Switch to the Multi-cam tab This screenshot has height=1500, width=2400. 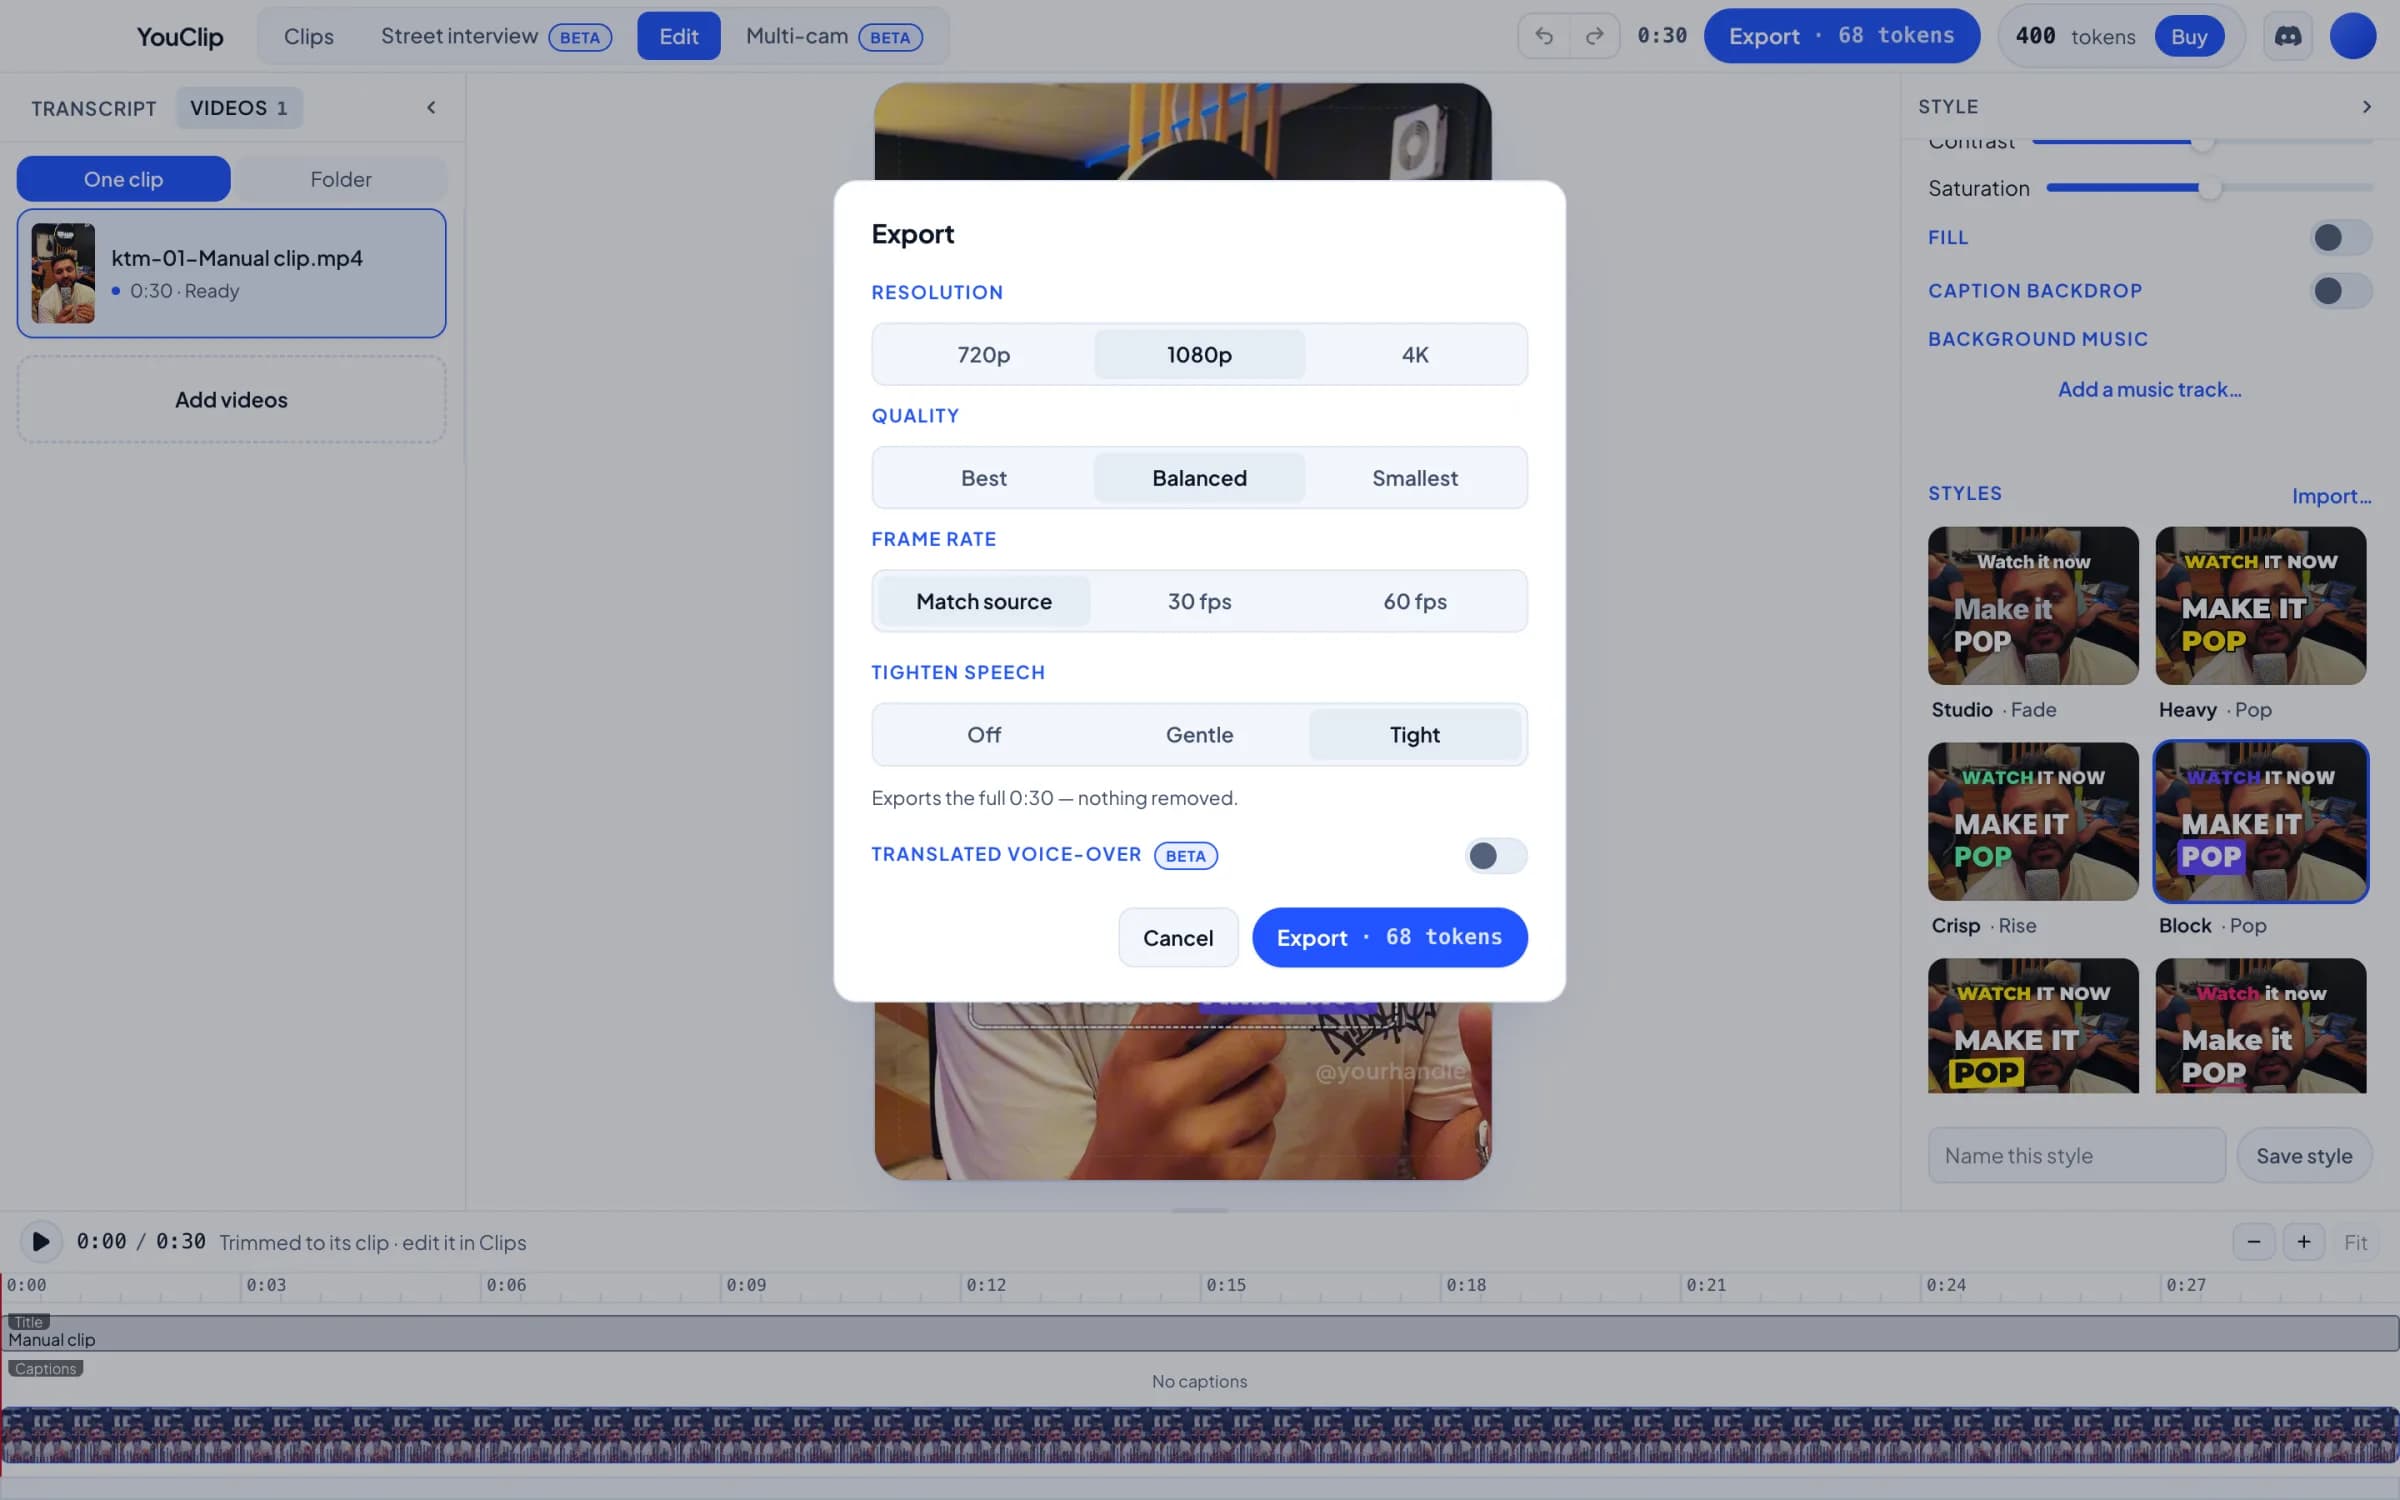coord(833,36)
